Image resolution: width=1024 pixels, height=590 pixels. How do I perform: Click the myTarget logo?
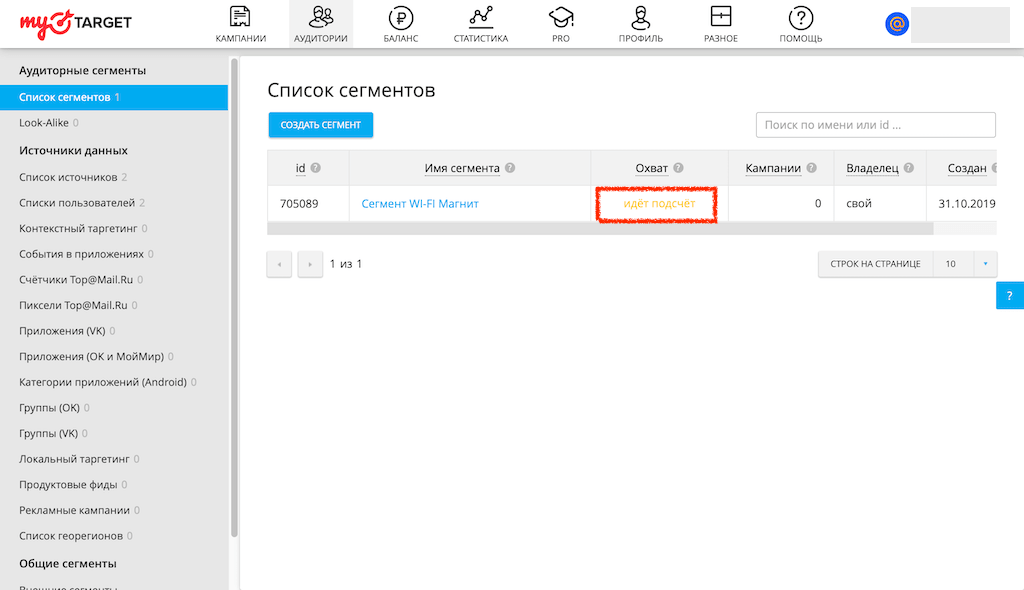[76, 22]
